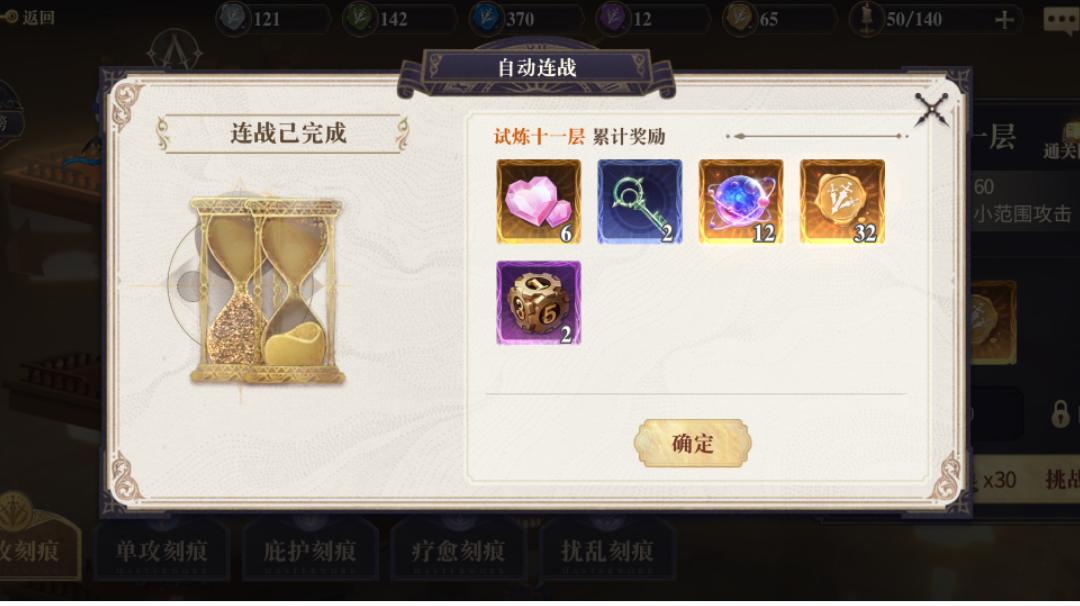
Task: Go back using the 返回 button
Action: click(x=29, y=17)
